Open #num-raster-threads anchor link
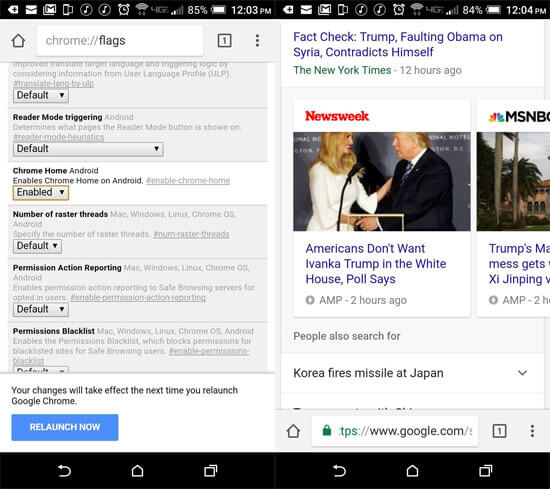The height and width of the screenshot is (489, 550). point(191,234)
